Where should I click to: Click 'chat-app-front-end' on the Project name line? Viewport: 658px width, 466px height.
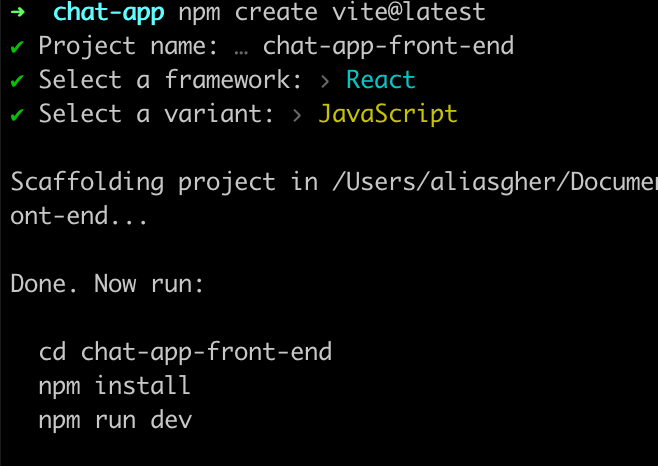coord(388,46)
